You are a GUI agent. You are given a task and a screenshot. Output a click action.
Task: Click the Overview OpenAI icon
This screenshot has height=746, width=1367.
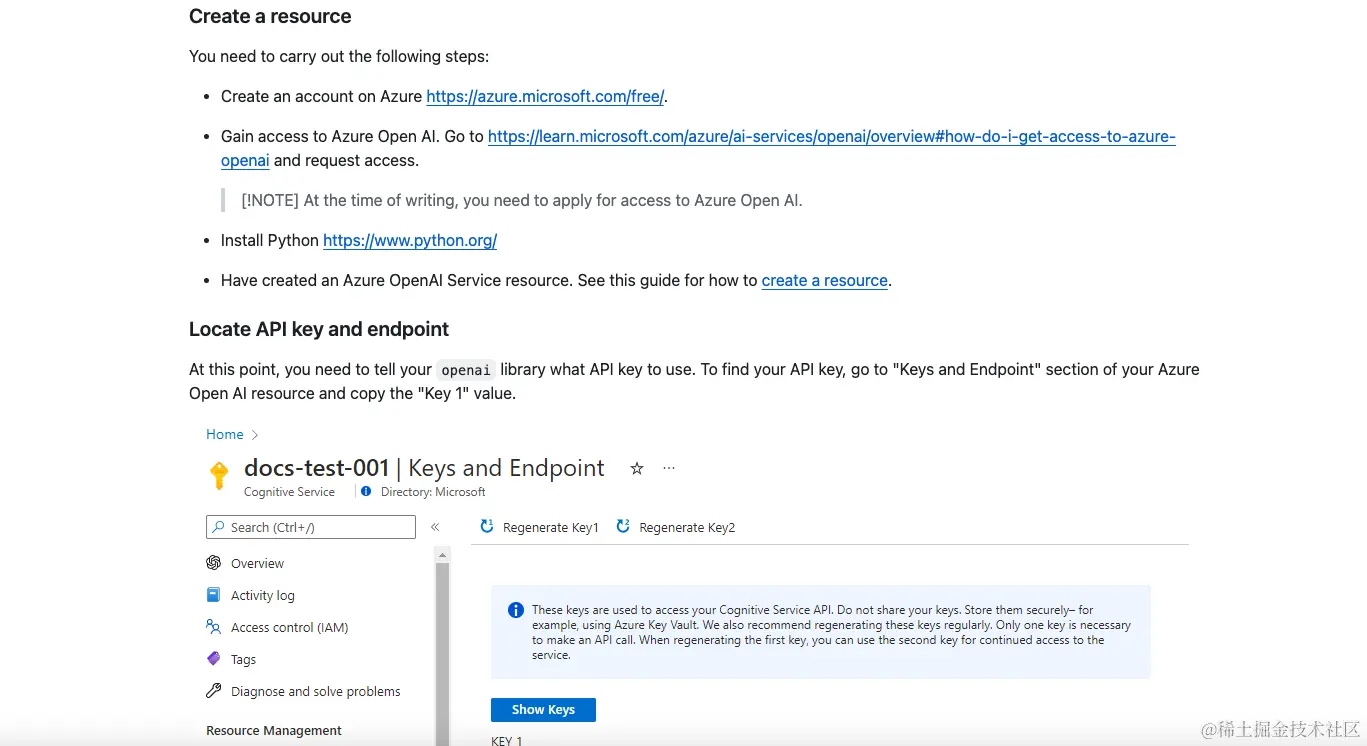(x=213, y=563)
